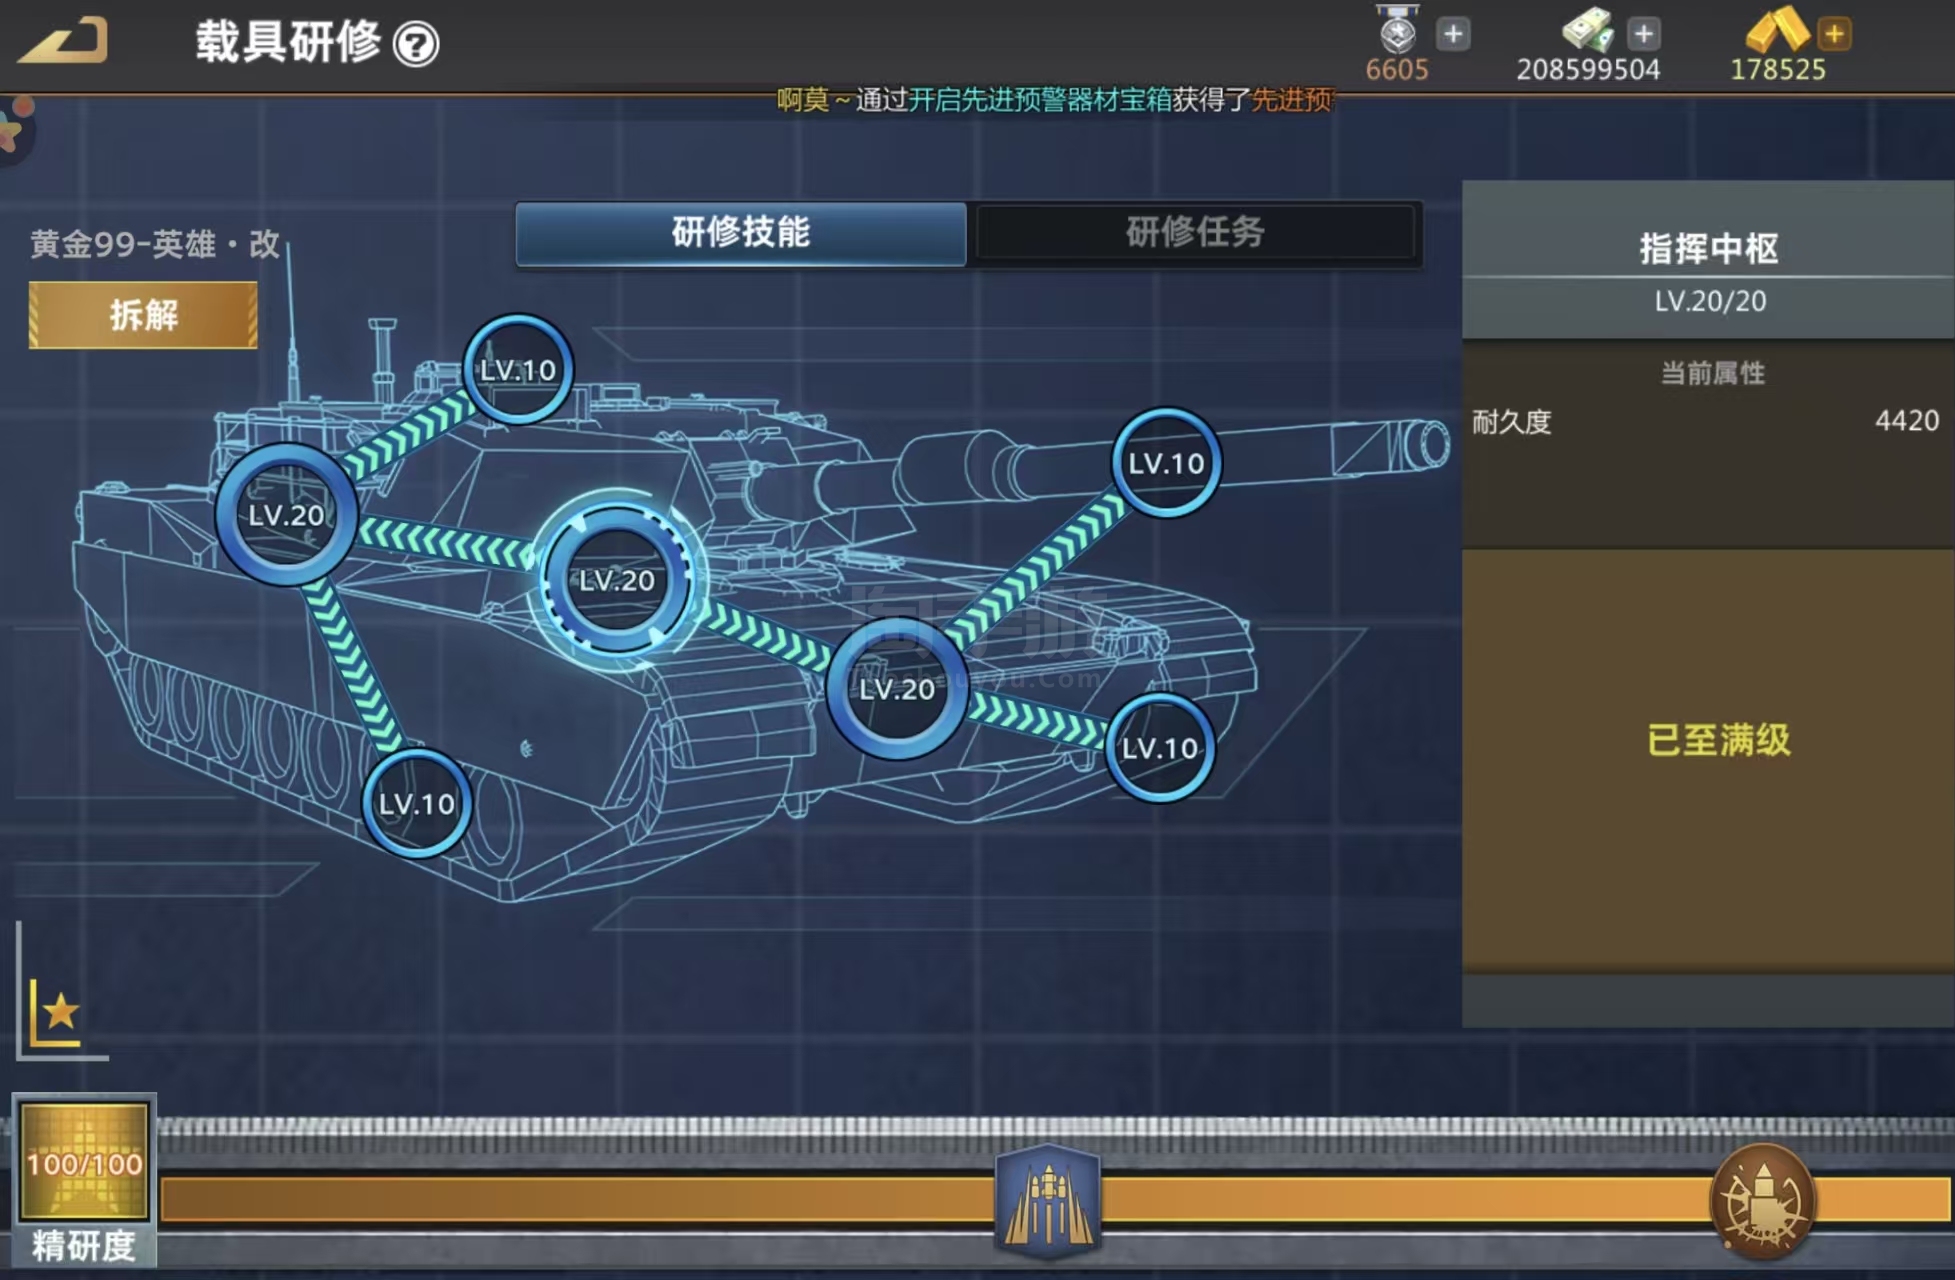This screenshot has width=1955, height=1280.
Task: Click the star chart icon
Action: [58, 1012]
